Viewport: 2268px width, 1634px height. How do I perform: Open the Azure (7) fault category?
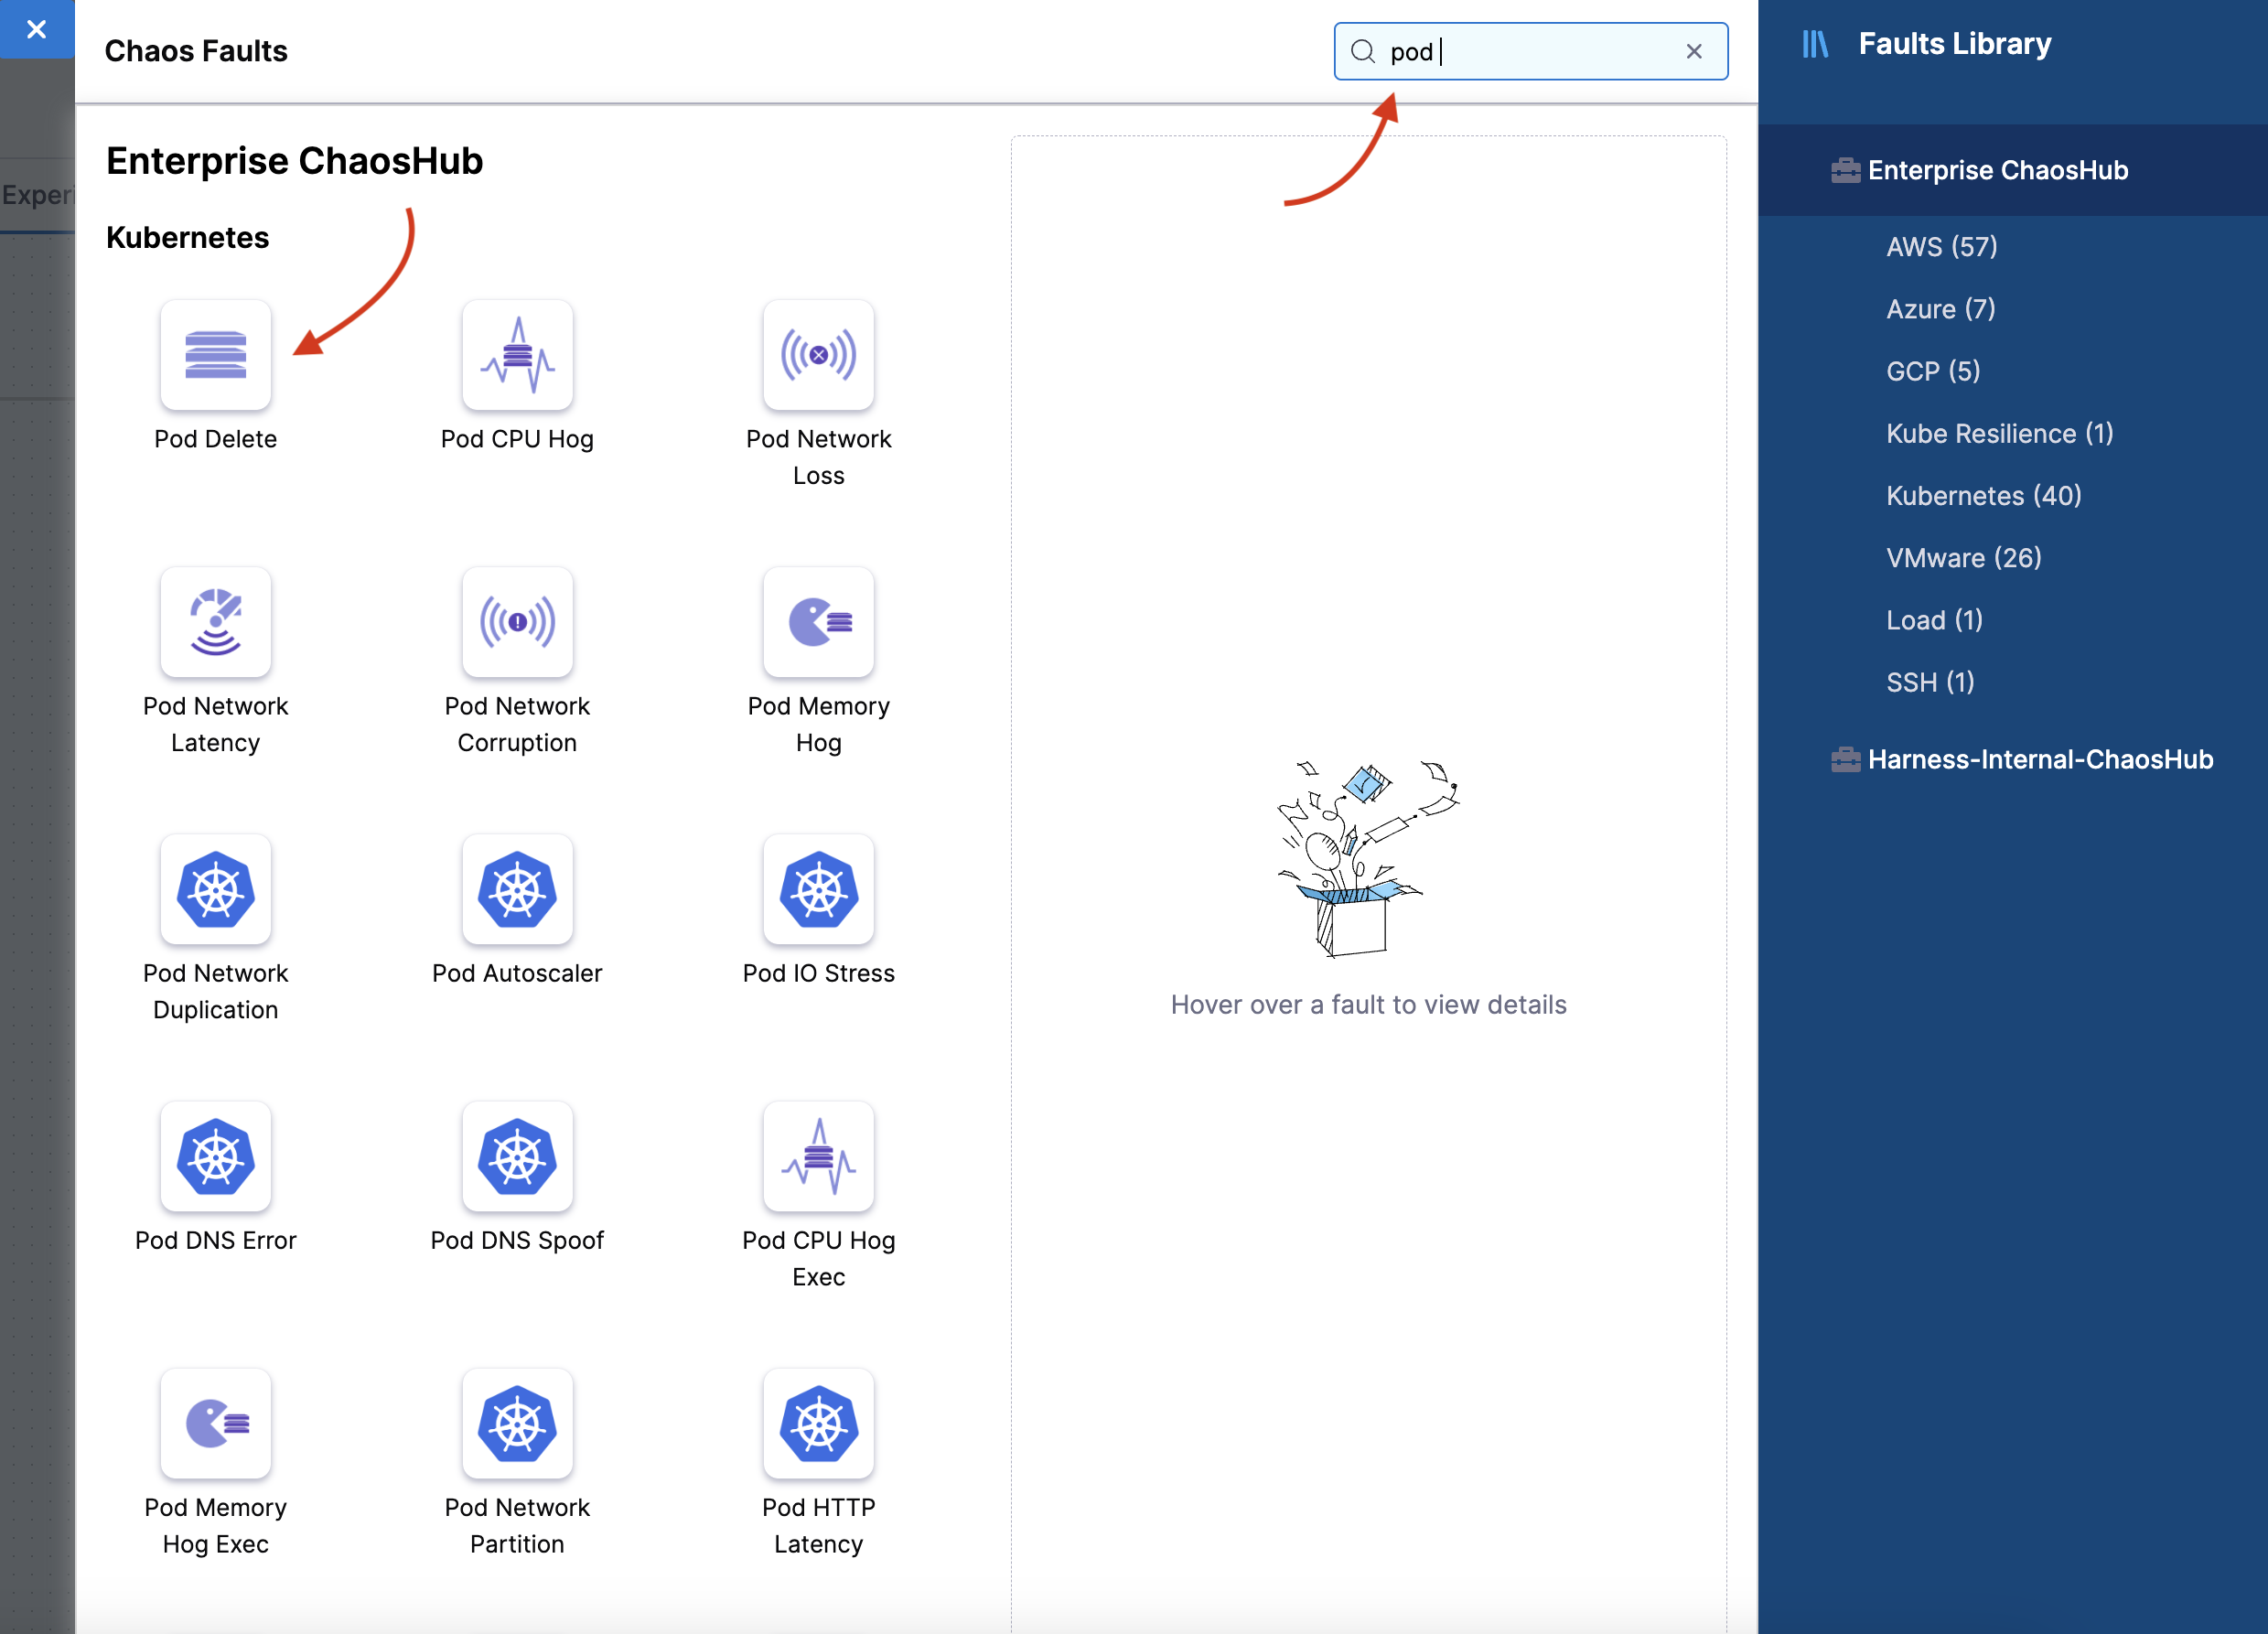click(x=1940, y=309)
